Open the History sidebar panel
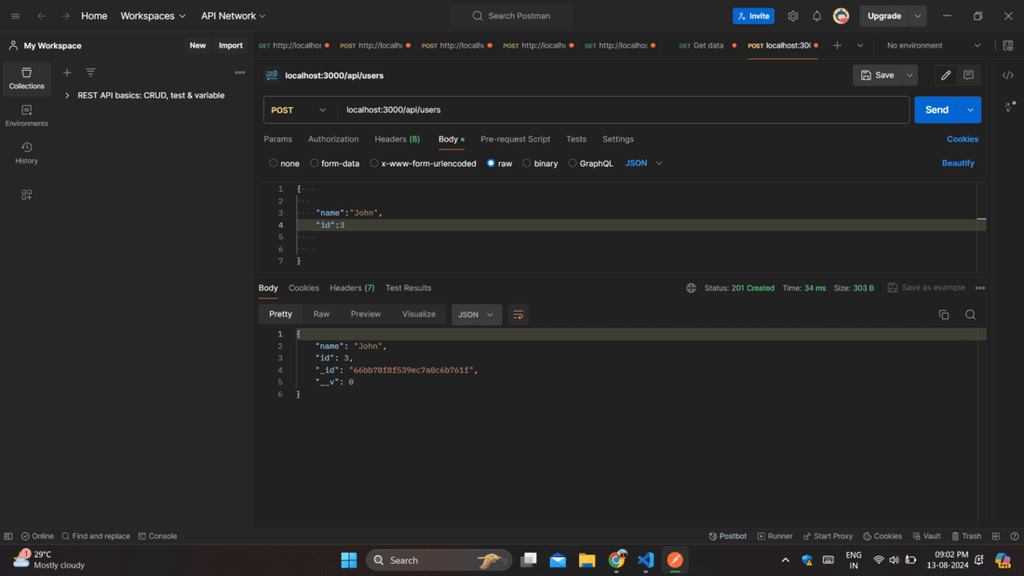This screenshot has height=576, width=1024. coord(27,153)
